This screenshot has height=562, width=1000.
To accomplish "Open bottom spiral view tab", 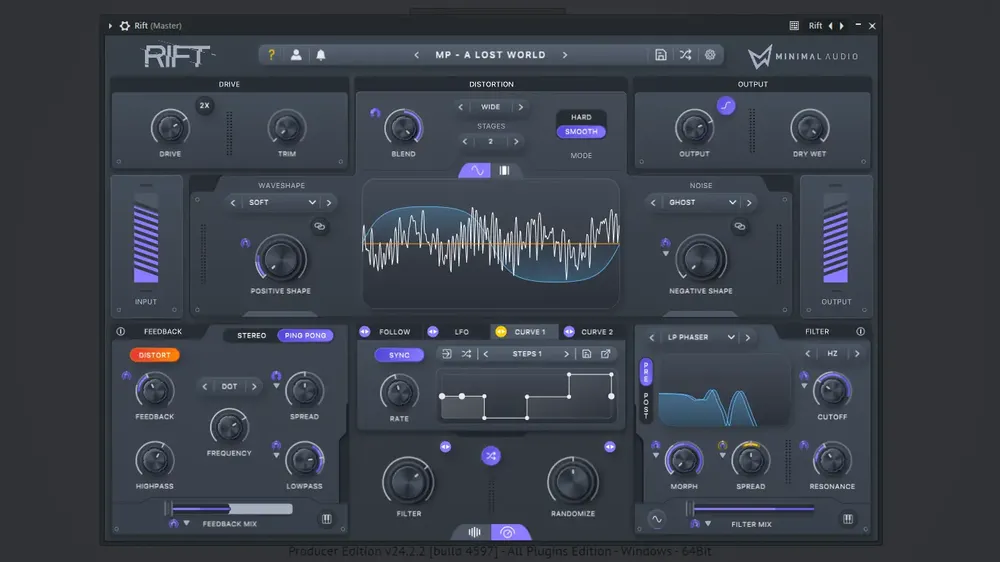I will [x=508, y=532].
